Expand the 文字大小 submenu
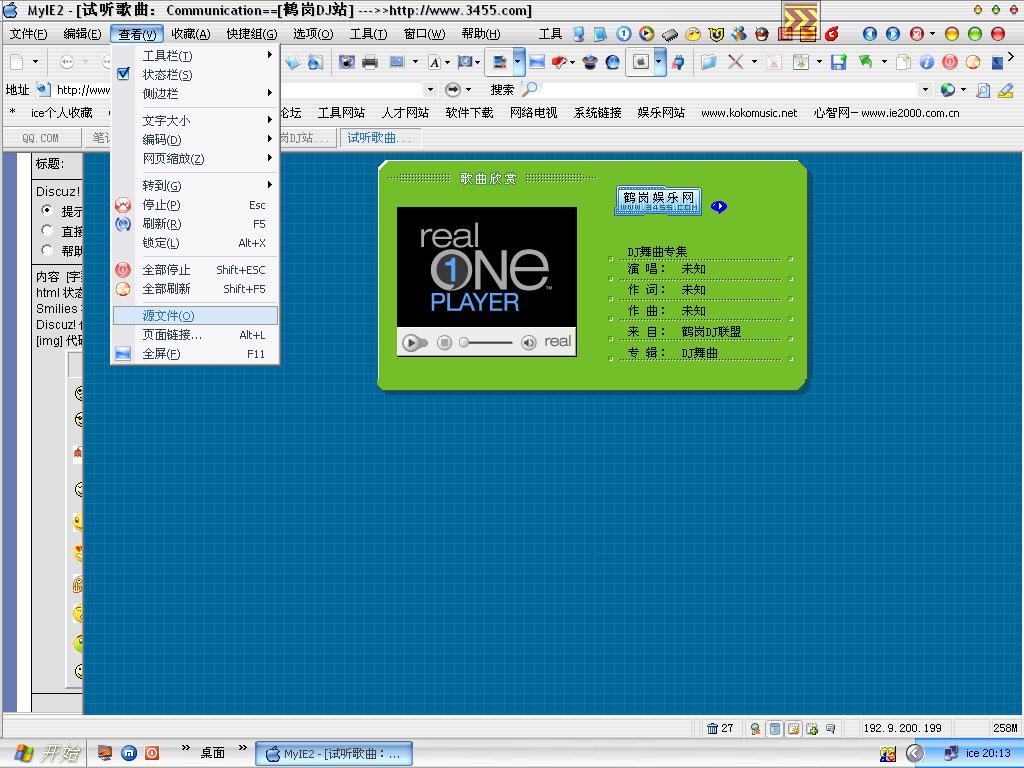The height and width of the screenshot is (768, 1024). point(196,120)
